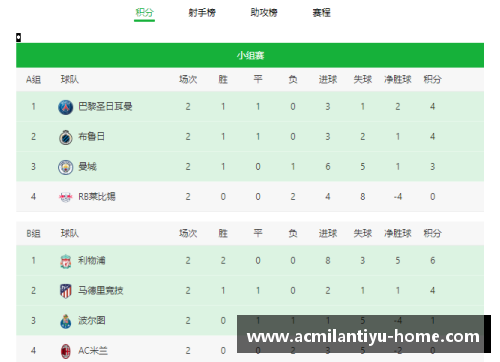Click the RB Leipzig team logo
The width and height of the screenshot is (500, 362).
tap(66, 197)
